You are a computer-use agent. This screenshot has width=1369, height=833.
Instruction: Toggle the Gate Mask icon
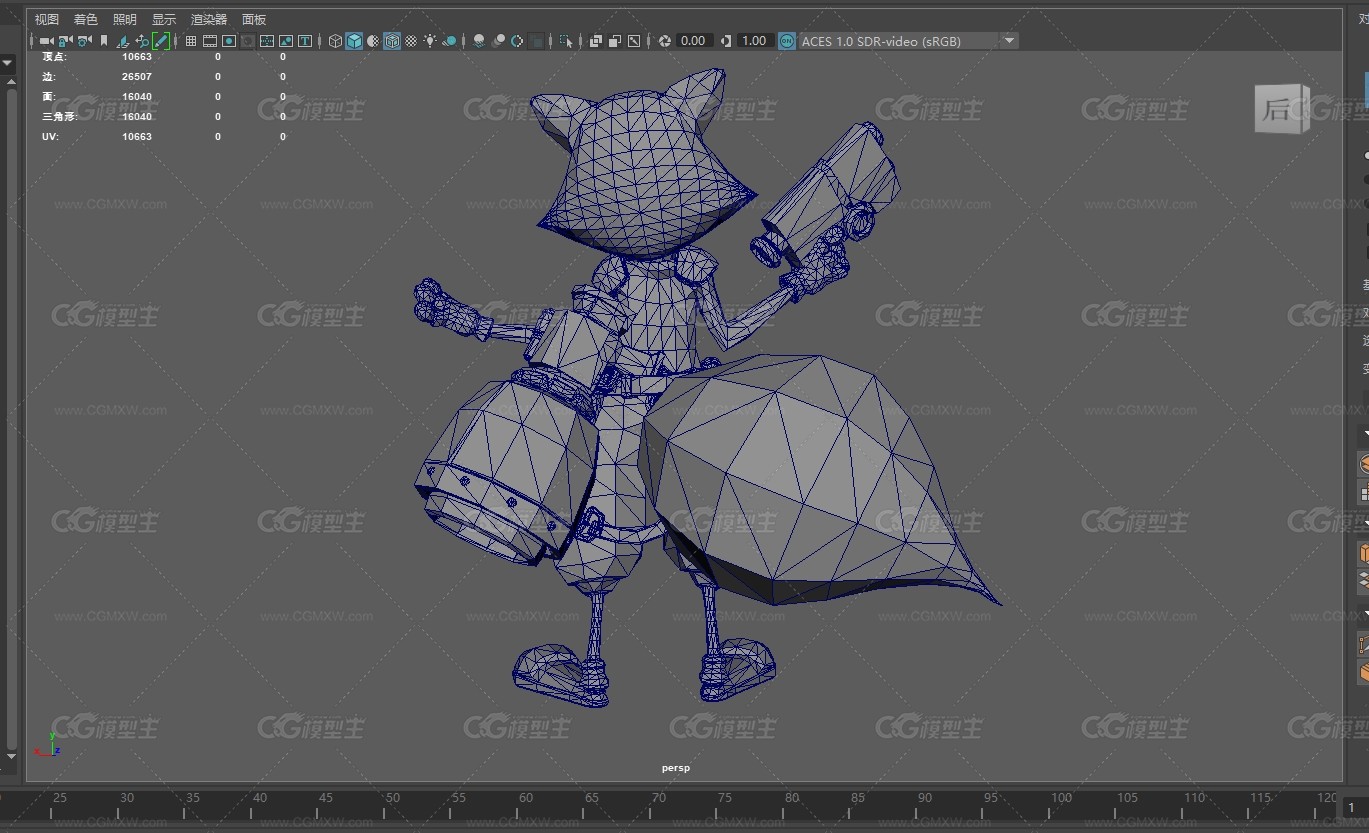point(248,41)
